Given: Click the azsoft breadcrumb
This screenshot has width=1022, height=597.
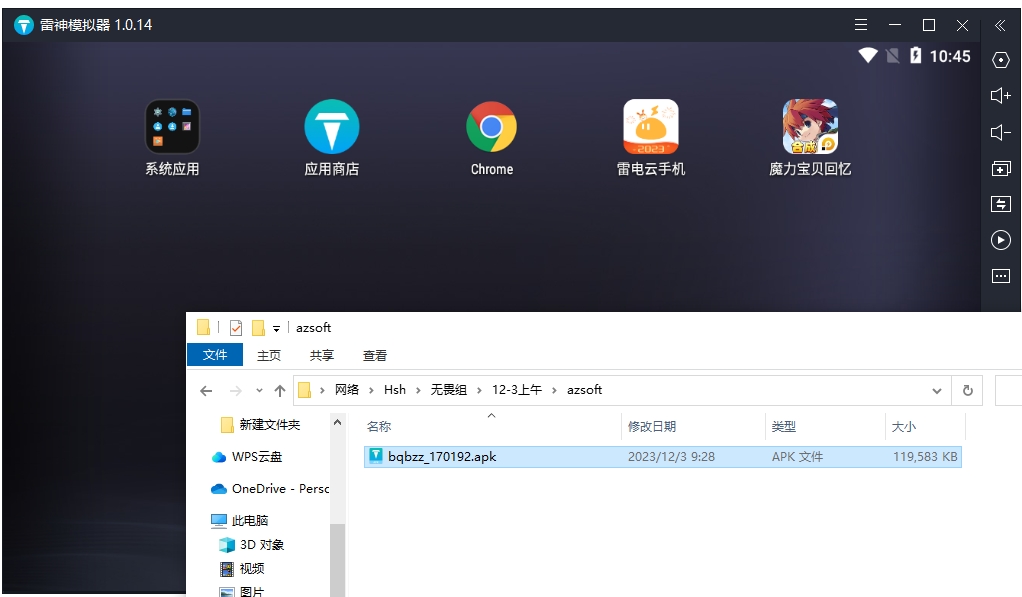Looking at the screenshot, I should (x=585, y=390).
